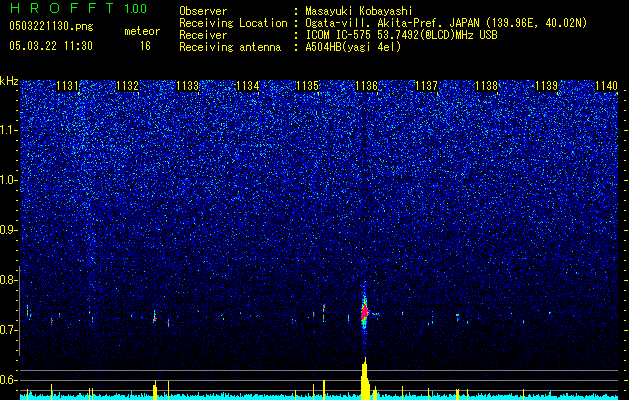Screen dimensions: 629x400
Task: Click the 1134 time marker
Action: [x=247, y=86]
